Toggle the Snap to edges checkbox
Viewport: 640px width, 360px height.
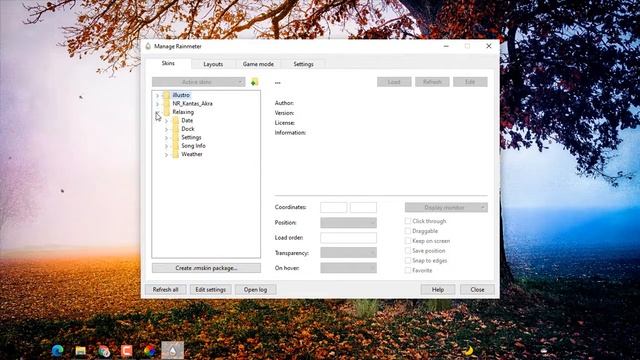click(x=407, y=260)
